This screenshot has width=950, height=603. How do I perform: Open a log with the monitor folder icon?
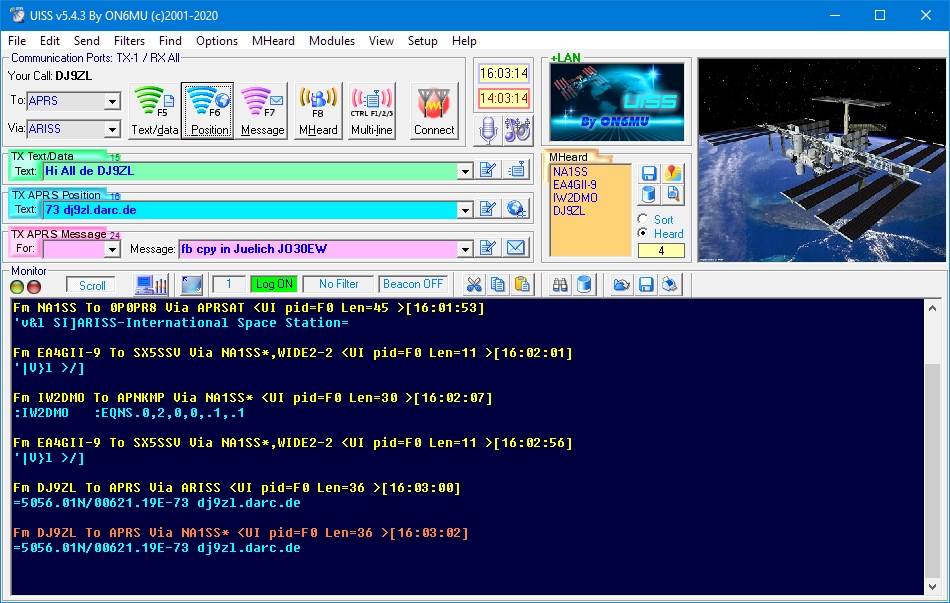(622, 284)
